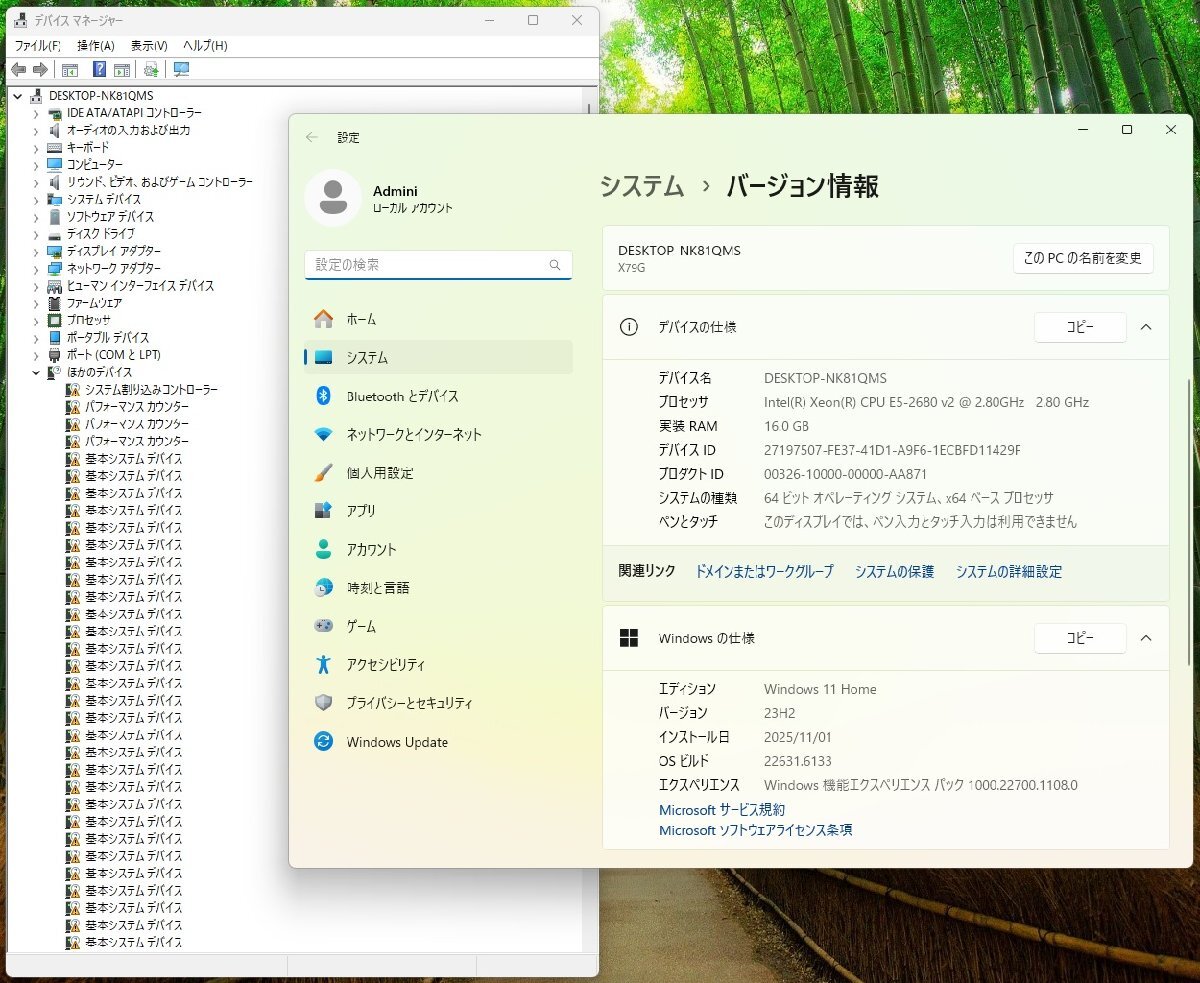Select the Bluetooth とデバイス settings icon
Screen dimensions: 1200x983
point(323,396)
